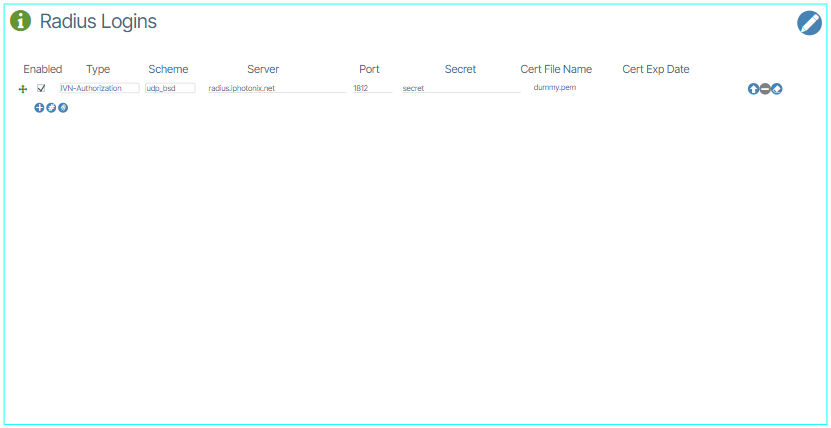Move the radius entry up with the arrow

pyautogui.click(x=753, y=89)
